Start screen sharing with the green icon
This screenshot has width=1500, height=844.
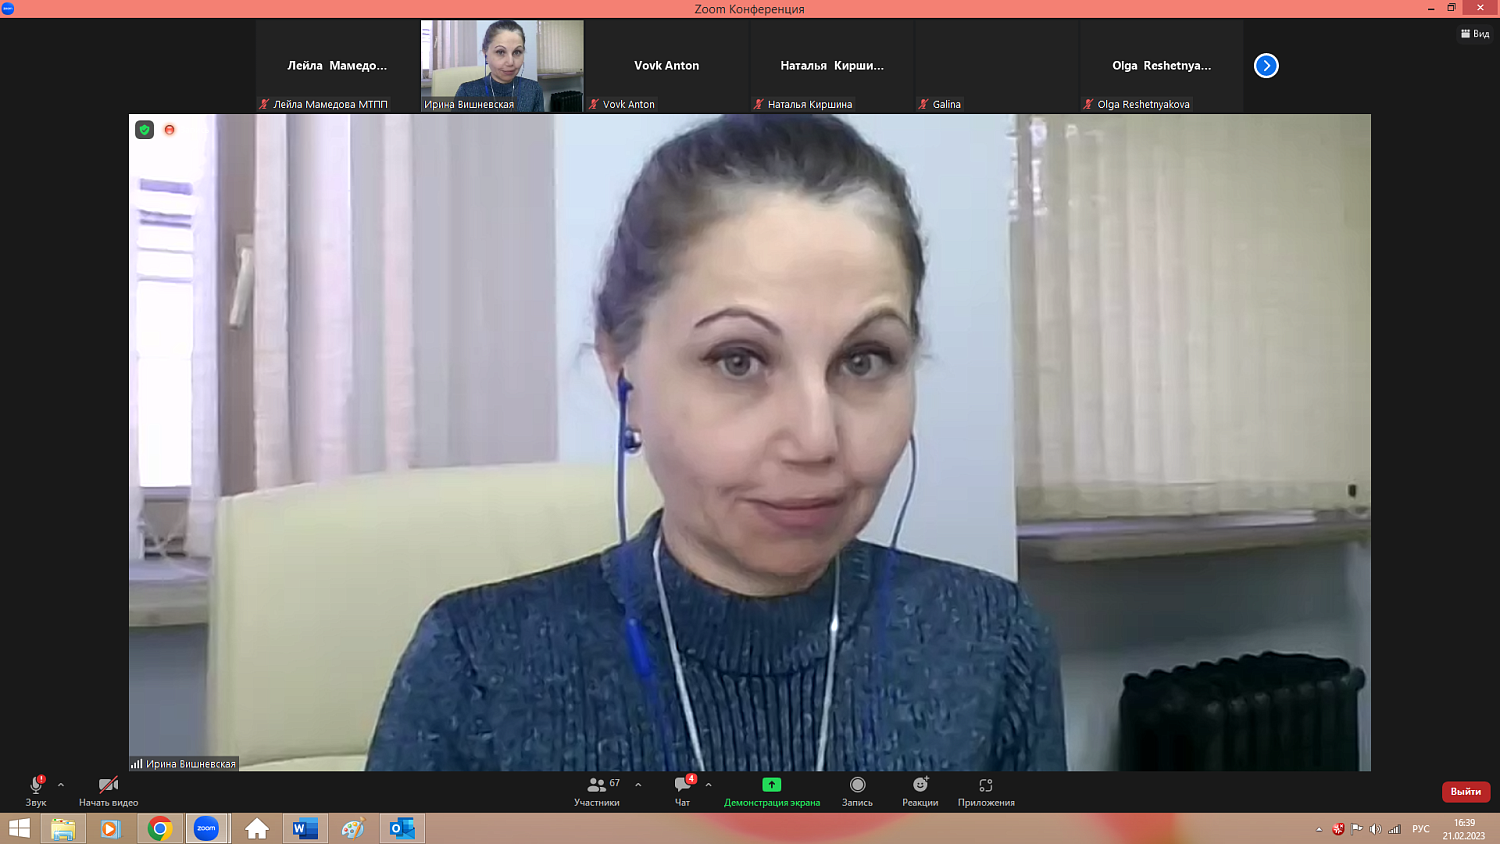771,786
